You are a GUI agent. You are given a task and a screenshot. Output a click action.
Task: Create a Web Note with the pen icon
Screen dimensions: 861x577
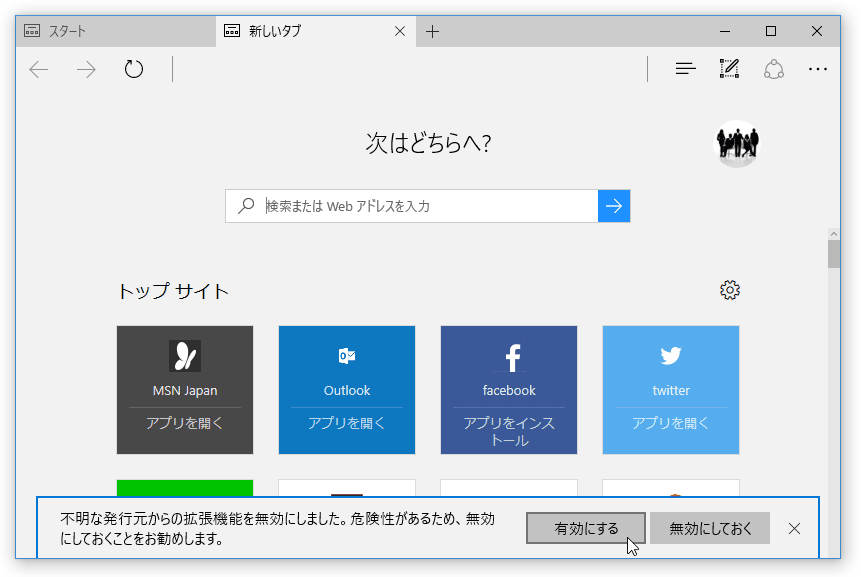pos(729,69)
